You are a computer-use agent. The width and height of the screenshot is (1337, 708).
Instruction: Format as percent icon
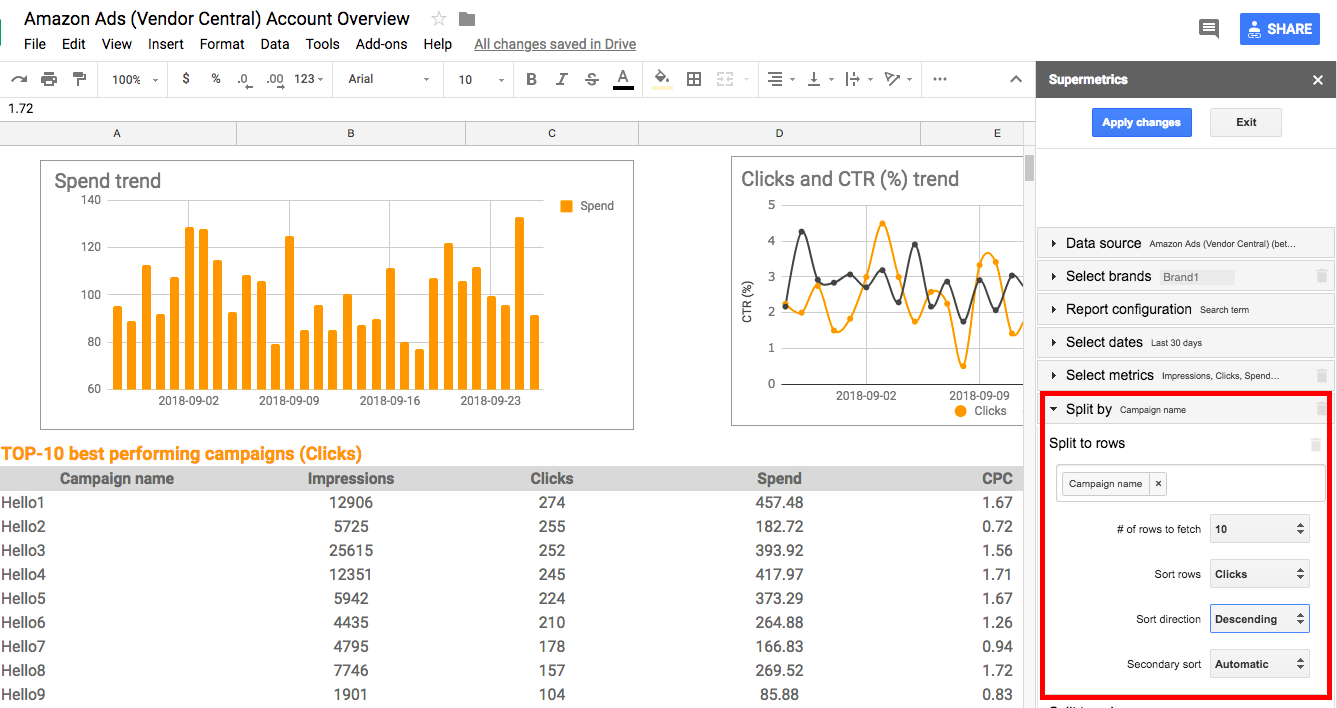(216, 79)
